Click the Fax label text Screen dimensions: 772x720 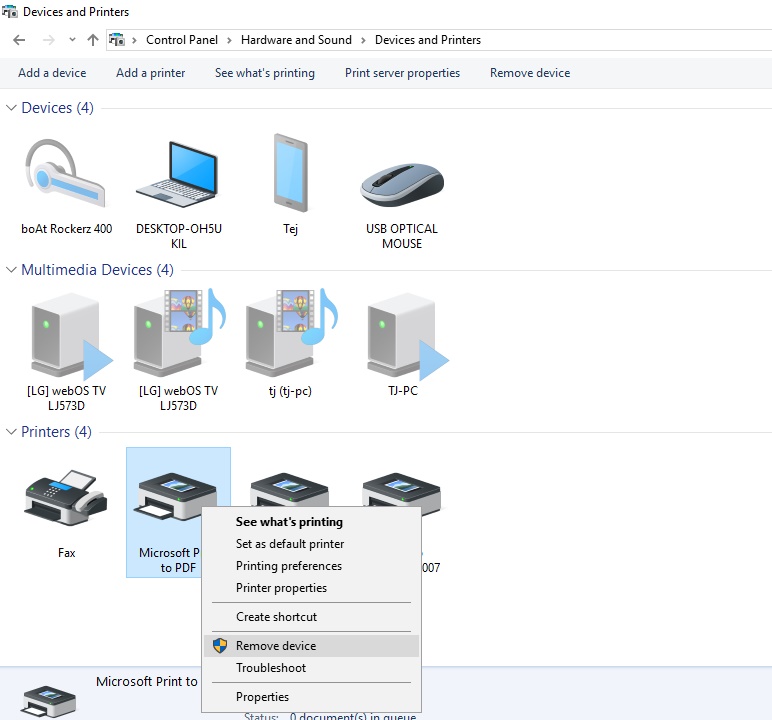click(66, 553)
